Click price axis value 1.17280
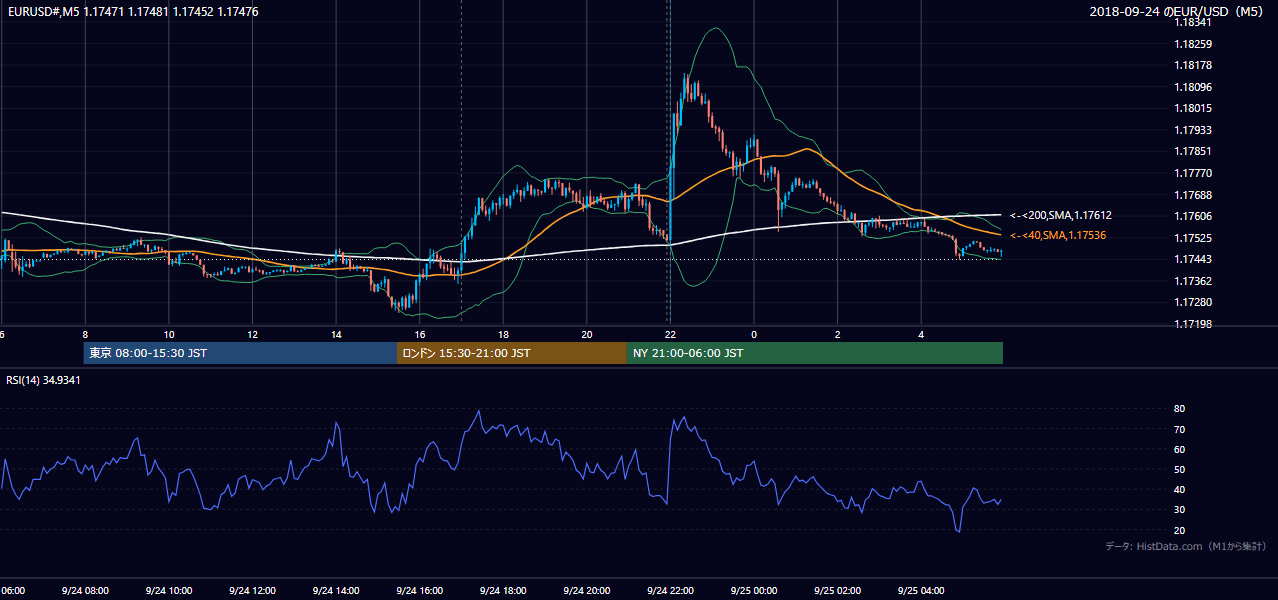 [x=1193, y=302]
